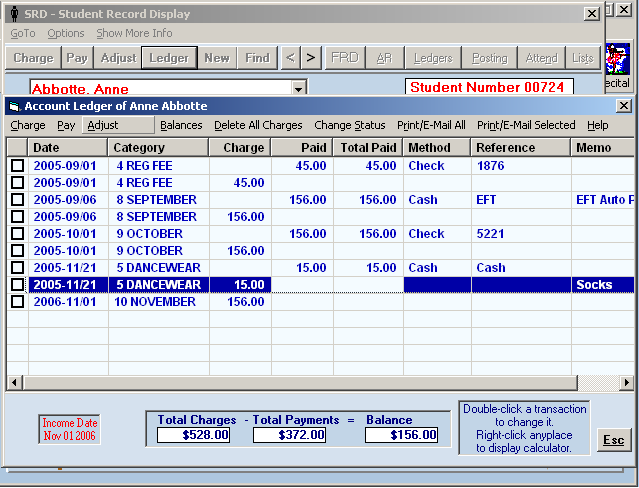Image resolution: width=639 pixels, height=488 pixels.
Task: Click the Total Paid column header
Action: coord(368,148)
